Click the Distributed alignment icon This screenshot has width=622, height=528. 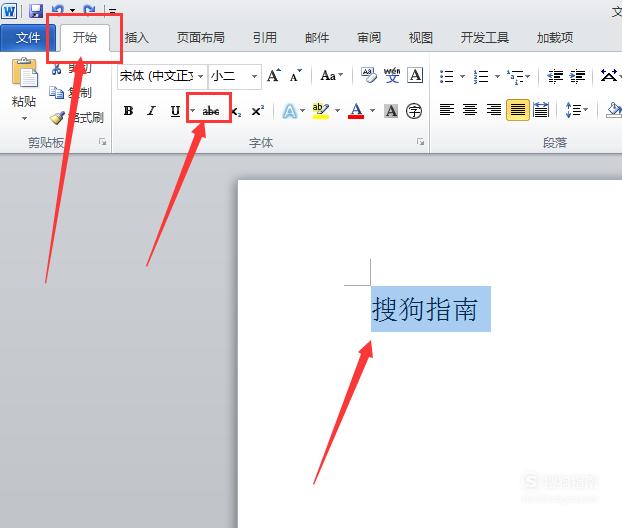tap(541, 109)
